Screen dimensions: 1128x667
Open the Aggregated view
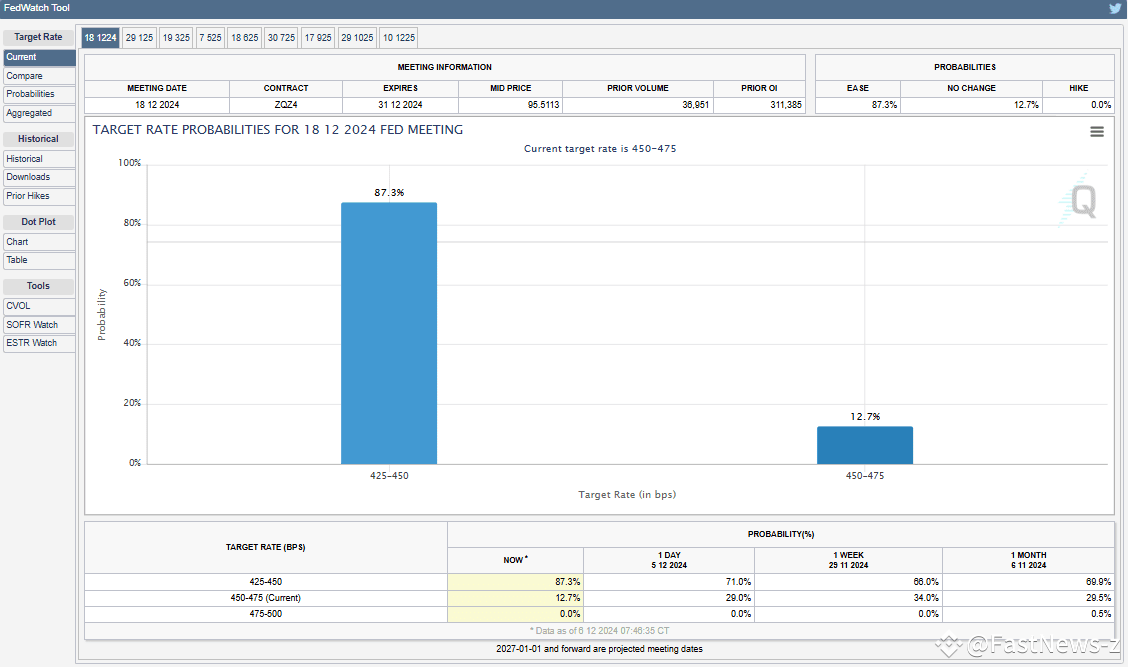[x=39, y=113]
